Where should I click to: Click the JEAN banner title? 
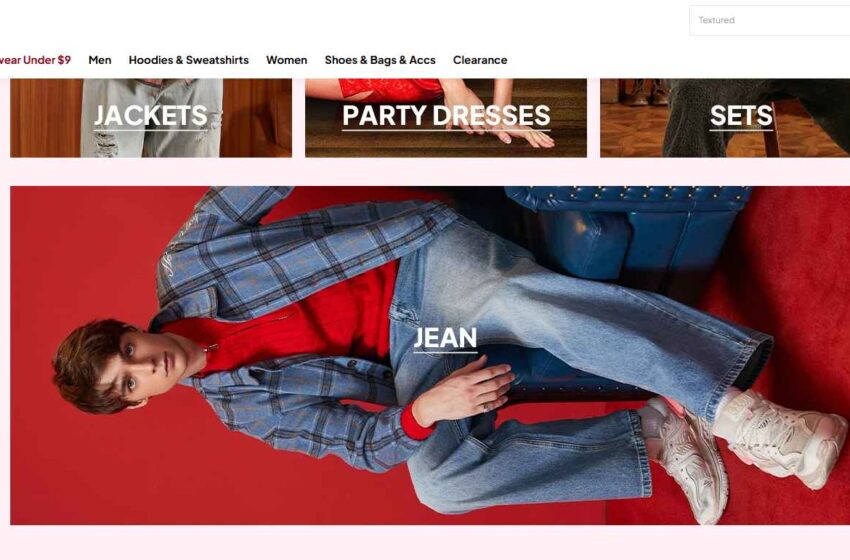(x=445, y=338)
